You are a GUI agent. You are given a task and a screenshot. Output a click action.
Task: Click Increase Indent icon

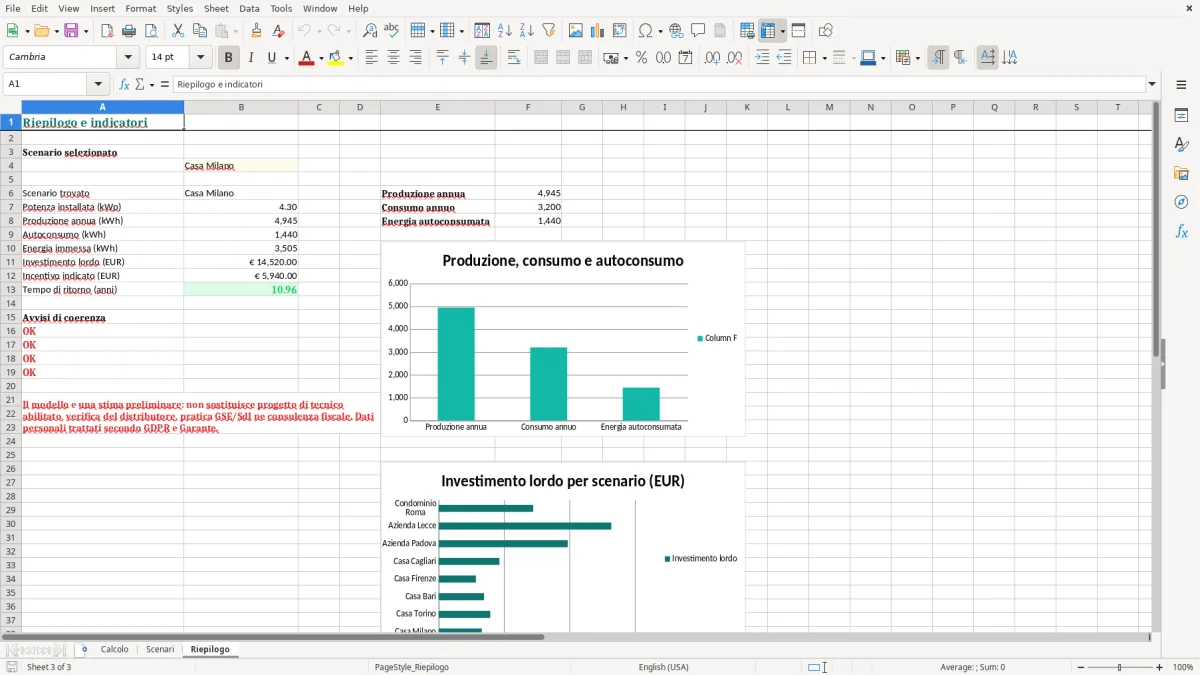762,58
